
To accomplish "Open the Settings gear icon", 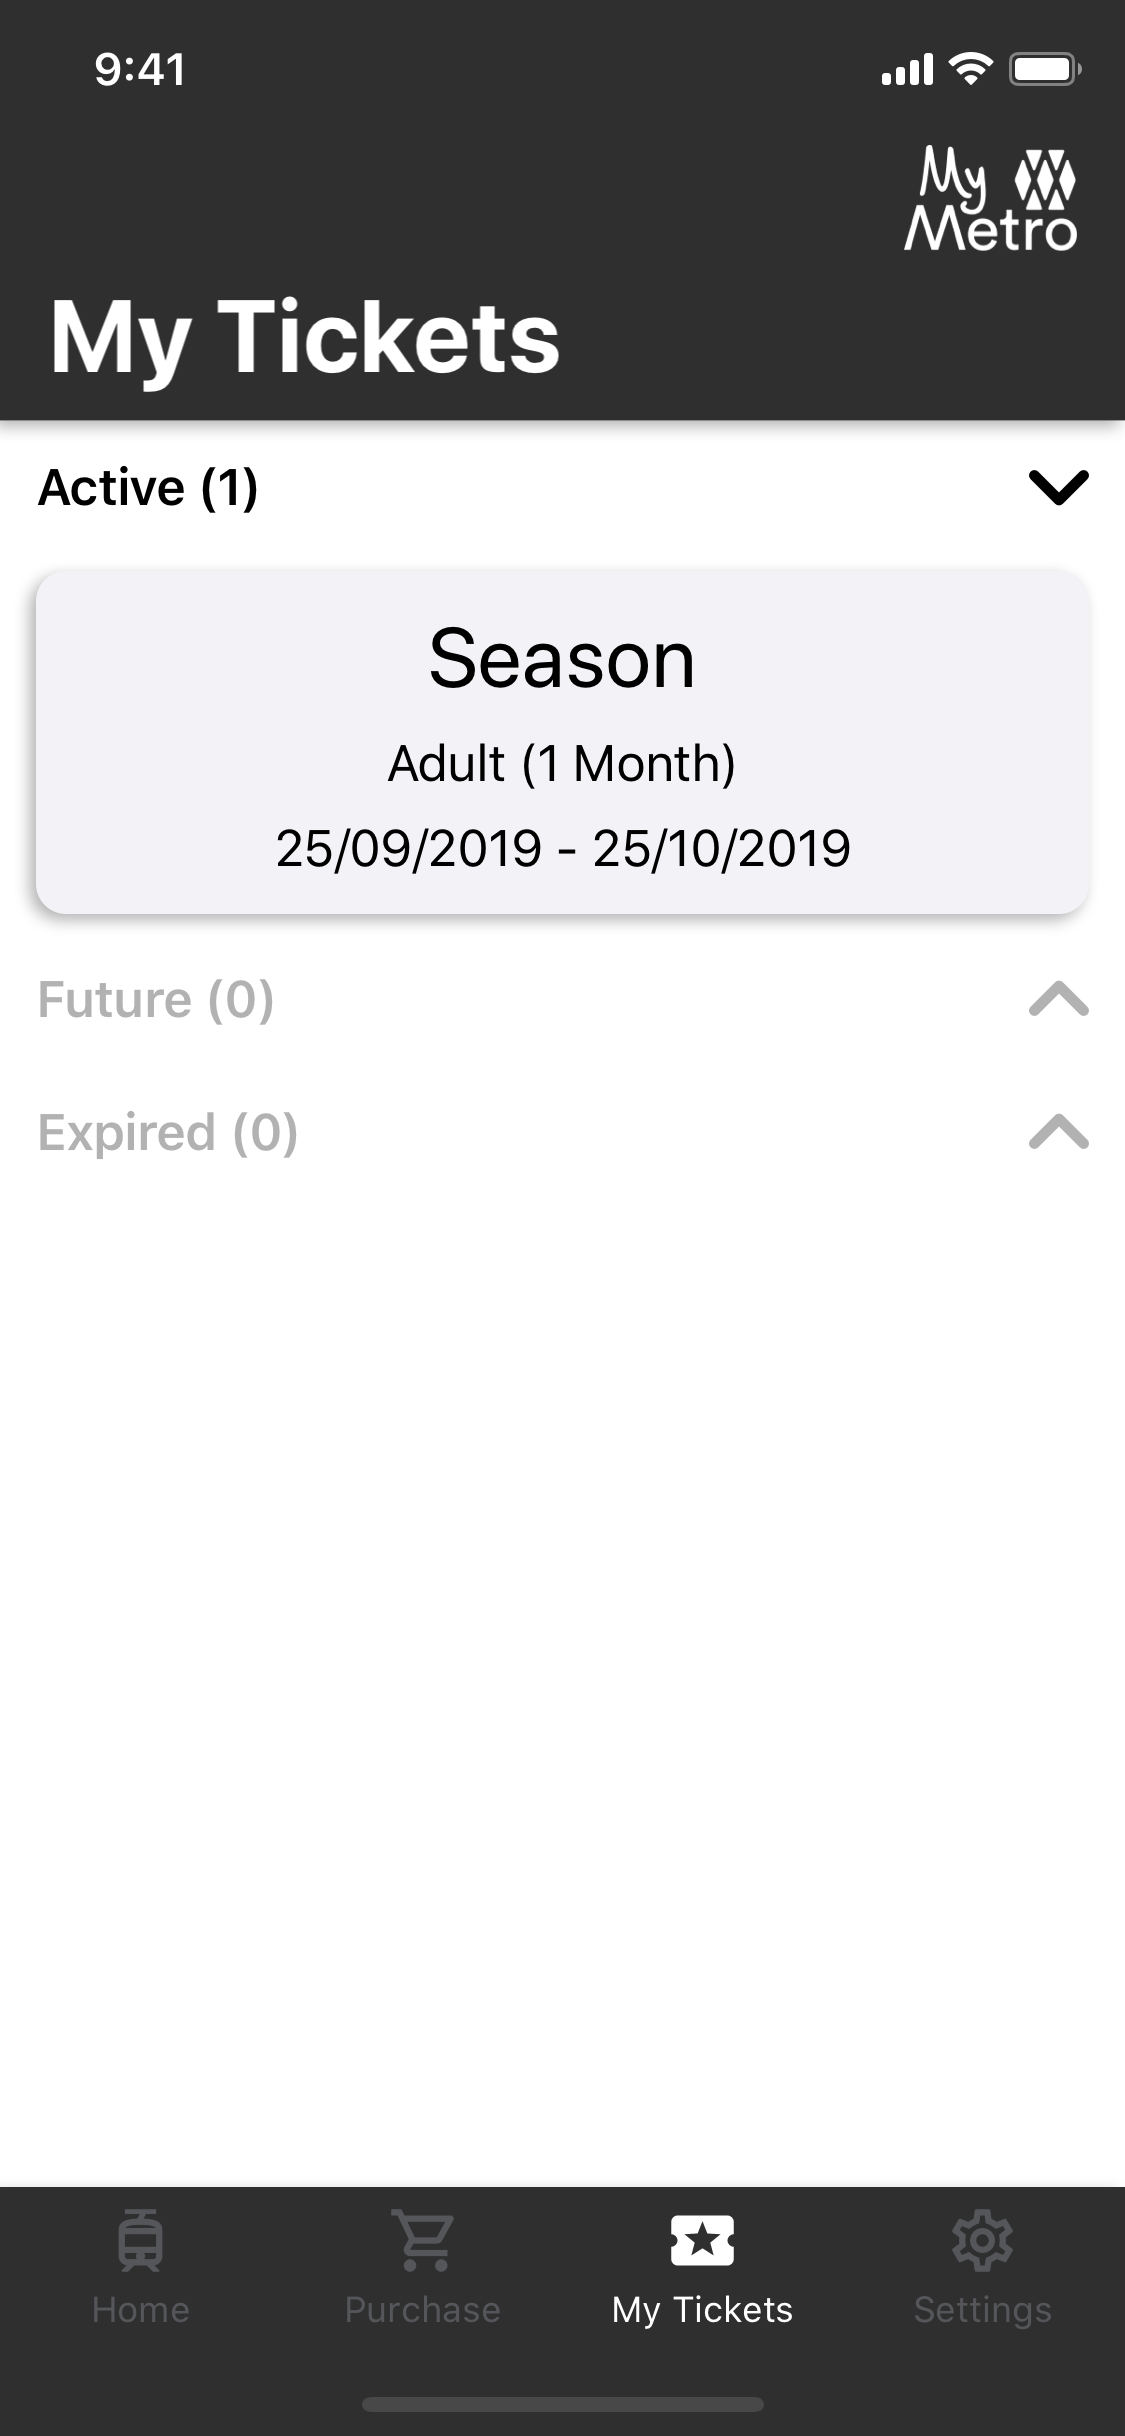I will pyautogui.click(x=982, y=2241).
